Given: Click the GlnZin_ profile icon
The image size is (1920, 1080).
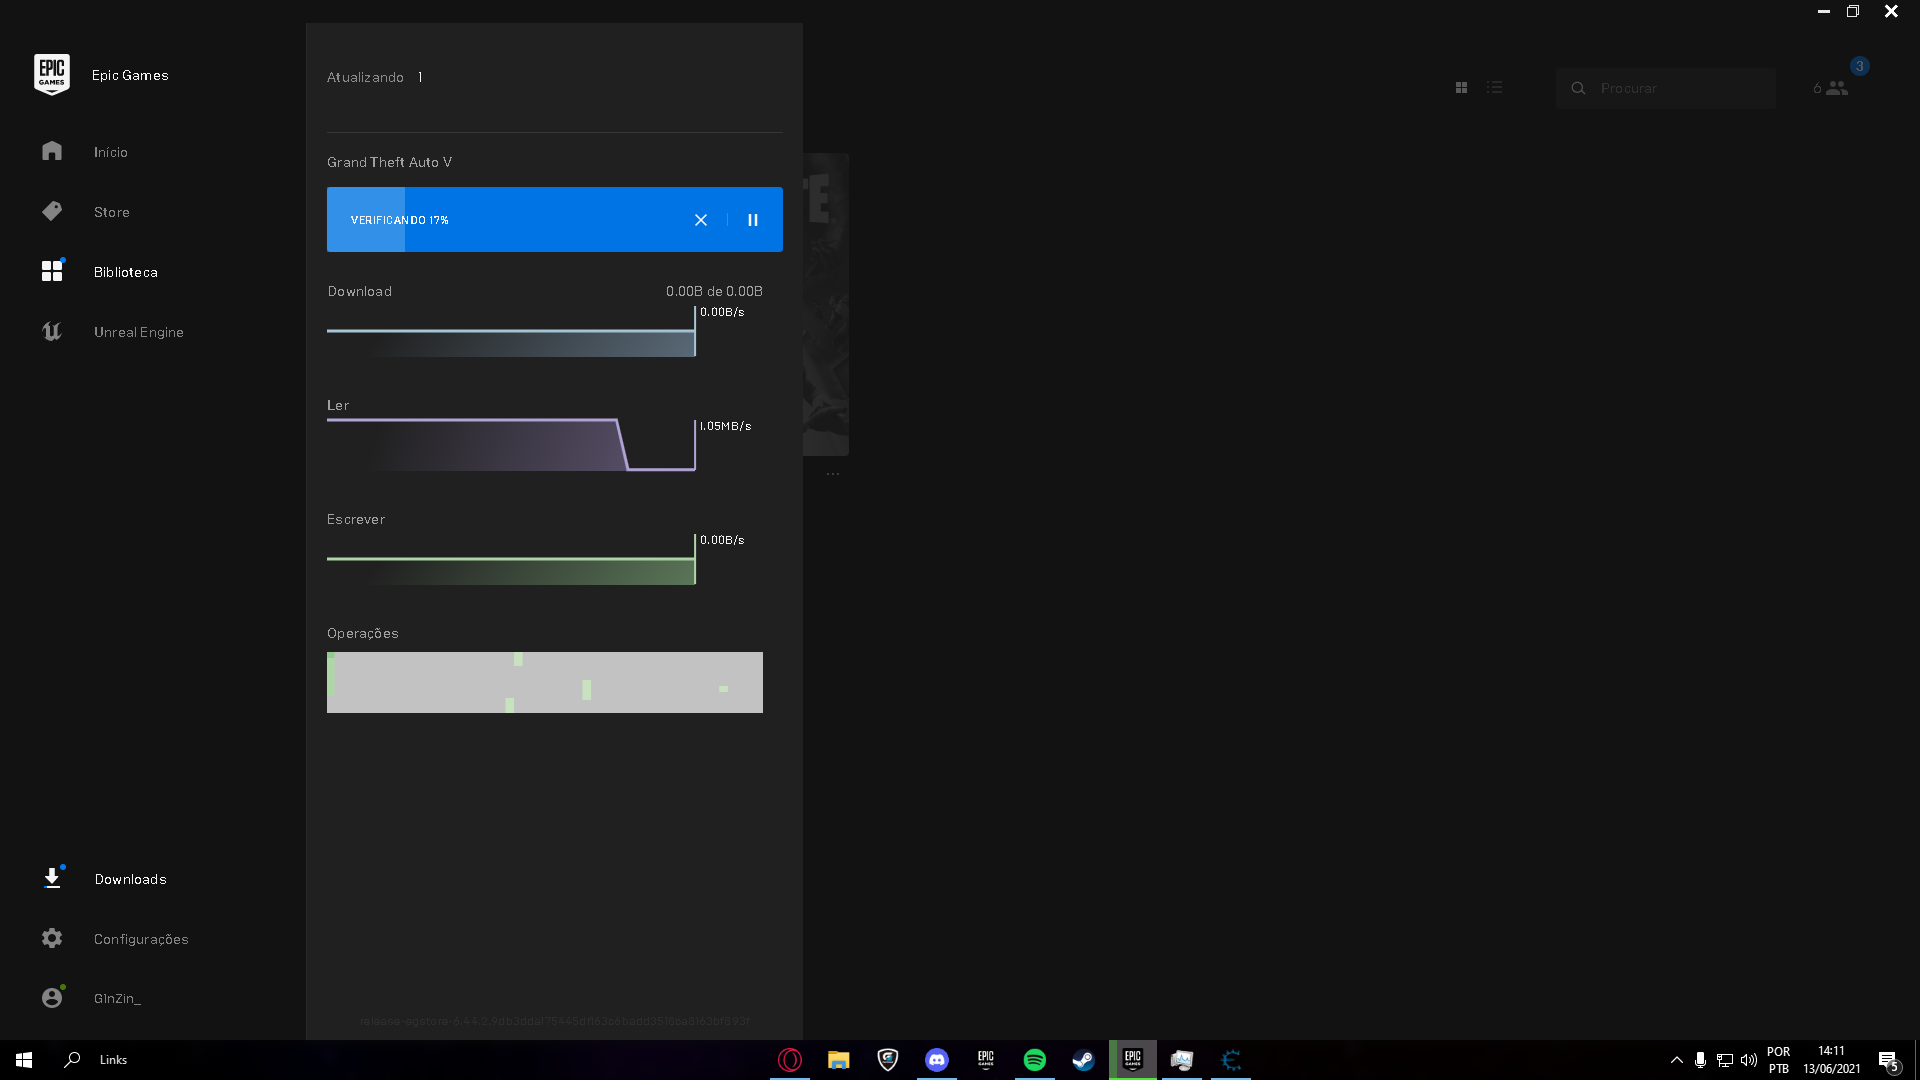Looking at the screenshot, I should pyautogui.click(x=51, y=997).
